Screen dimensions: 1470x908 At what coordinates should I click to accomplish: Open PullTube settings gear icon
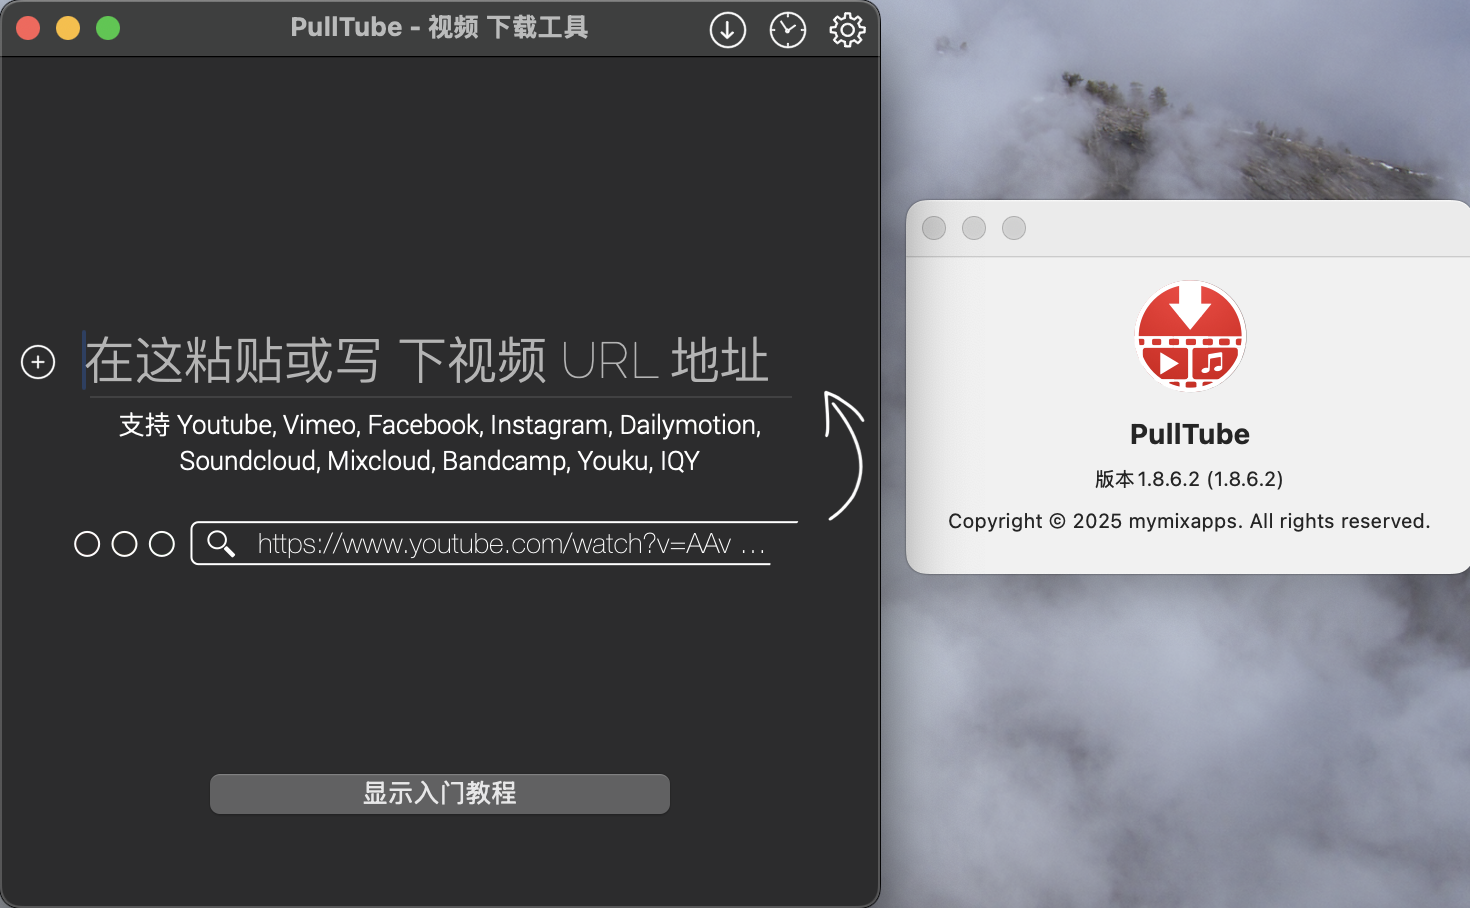point(847,30)
